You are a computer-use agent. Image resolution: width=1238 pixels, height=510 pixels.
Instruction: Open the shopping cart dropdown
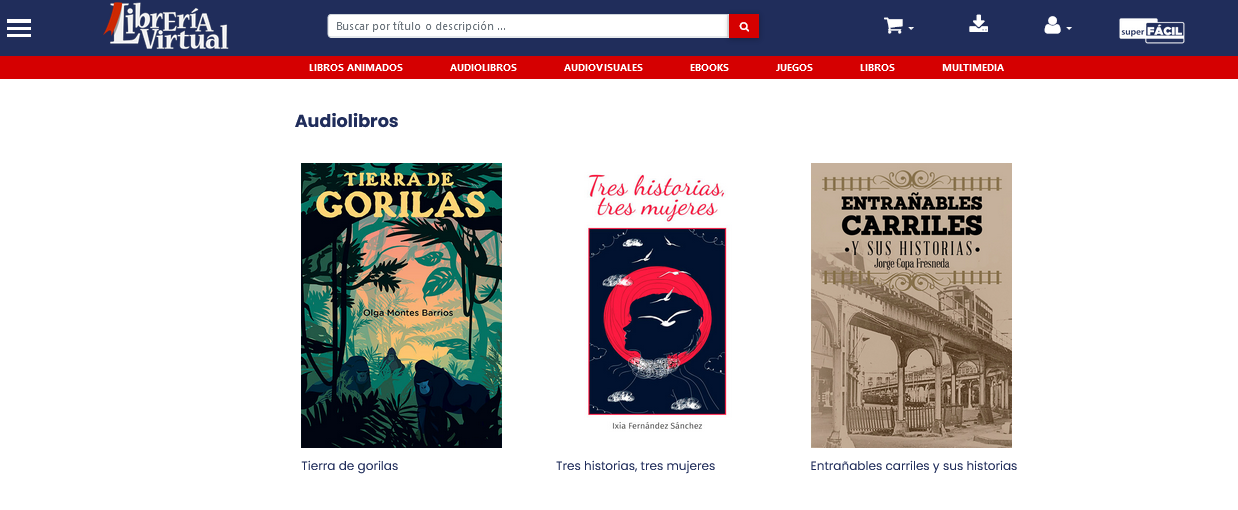click(x=898, y=26)
